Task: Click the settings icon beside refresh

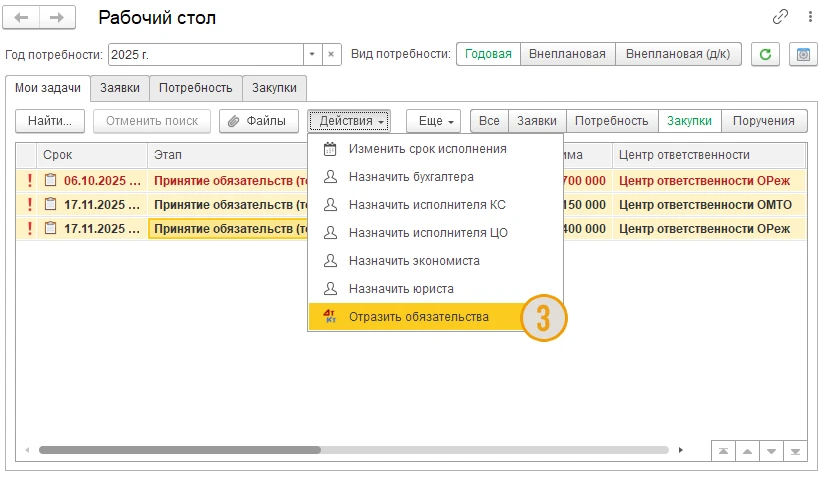Action: coord(803,54)
